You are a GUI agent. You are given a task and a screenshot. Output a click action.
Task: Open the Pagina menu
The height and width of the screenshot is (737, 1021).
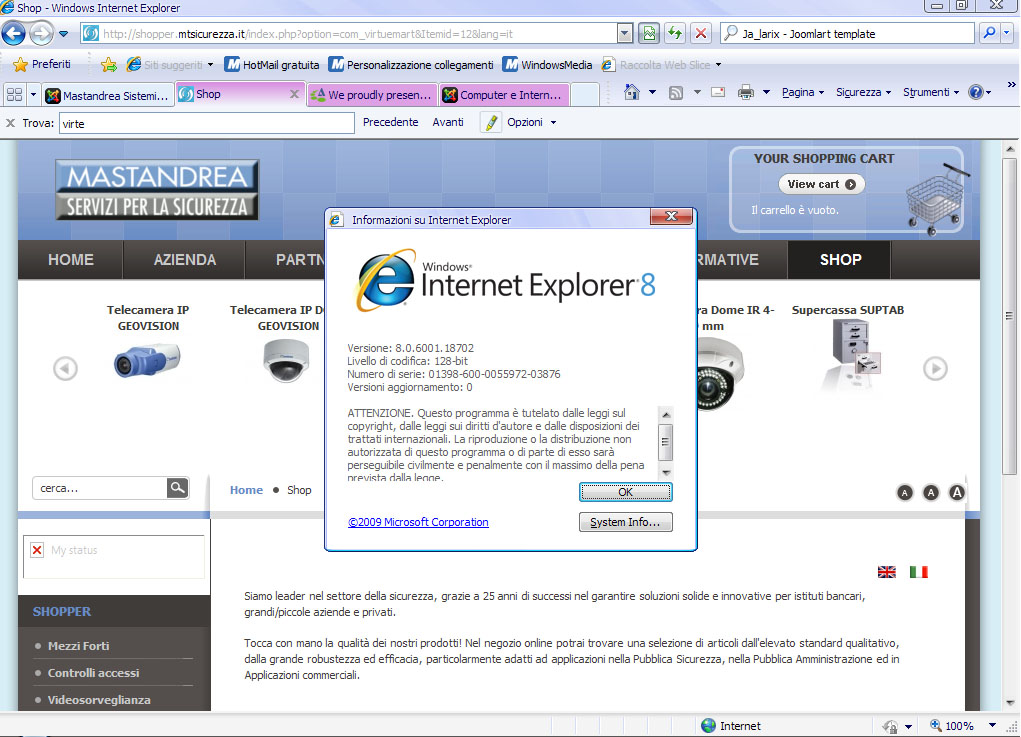tap(803, 92)
